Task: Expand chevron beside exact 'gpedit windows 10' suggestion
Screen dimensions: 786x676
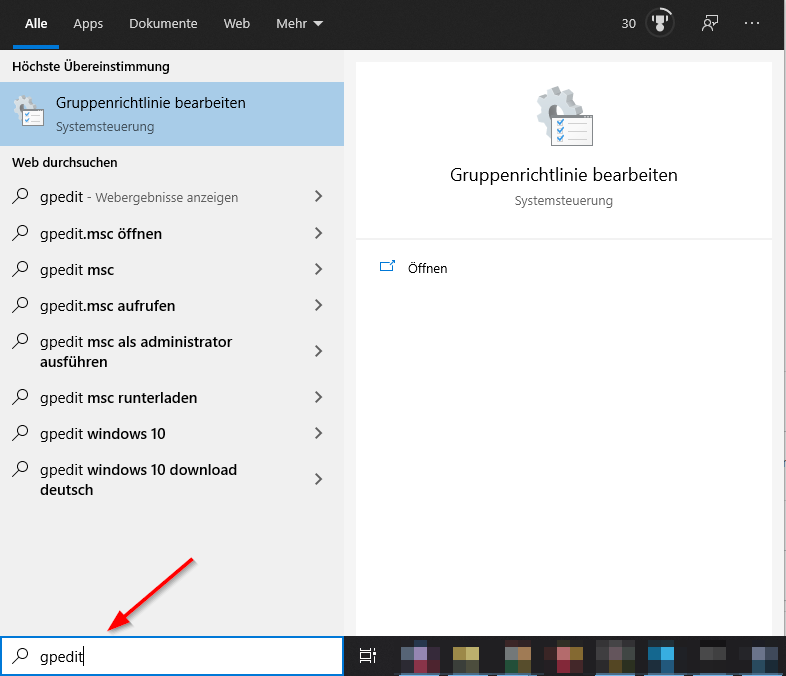Action: [318, 433]
